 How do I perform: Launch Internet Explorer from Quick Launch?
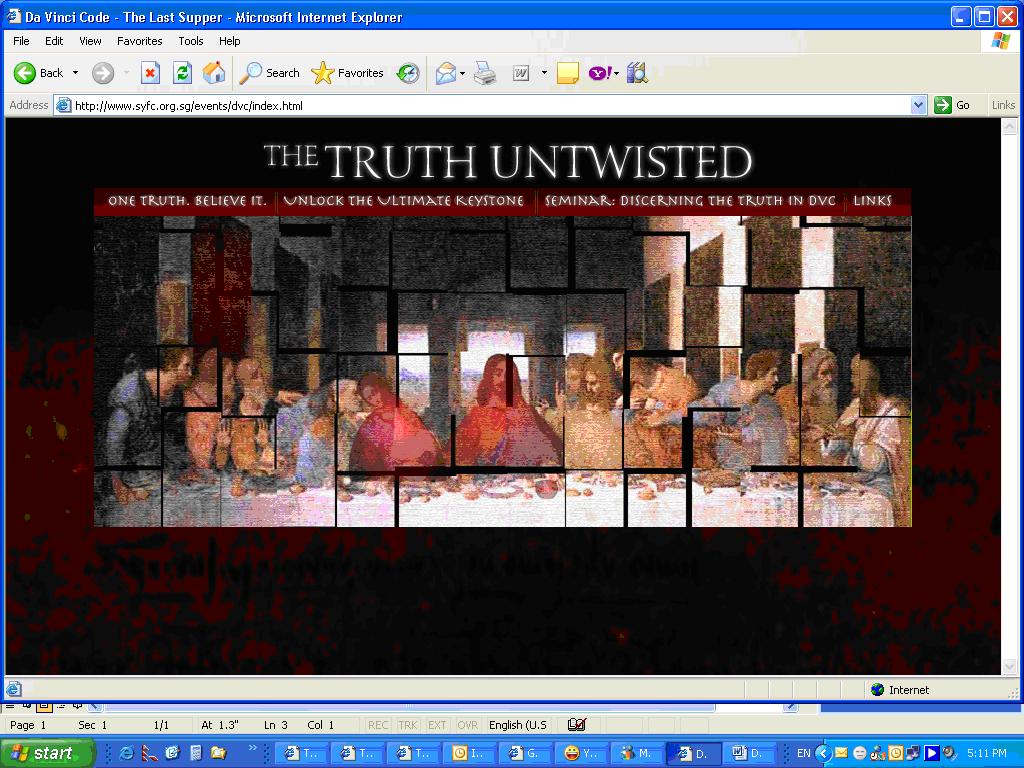pyautogui.click(x=126, y=753)
